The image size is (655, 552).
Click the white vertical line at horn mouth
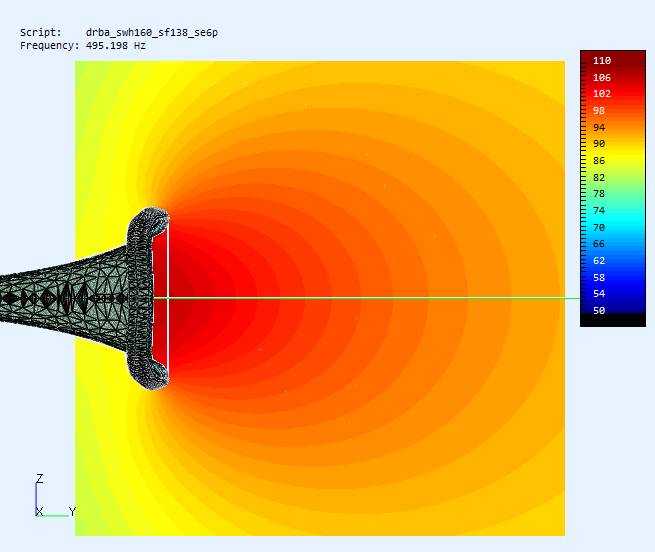(168, 298)
